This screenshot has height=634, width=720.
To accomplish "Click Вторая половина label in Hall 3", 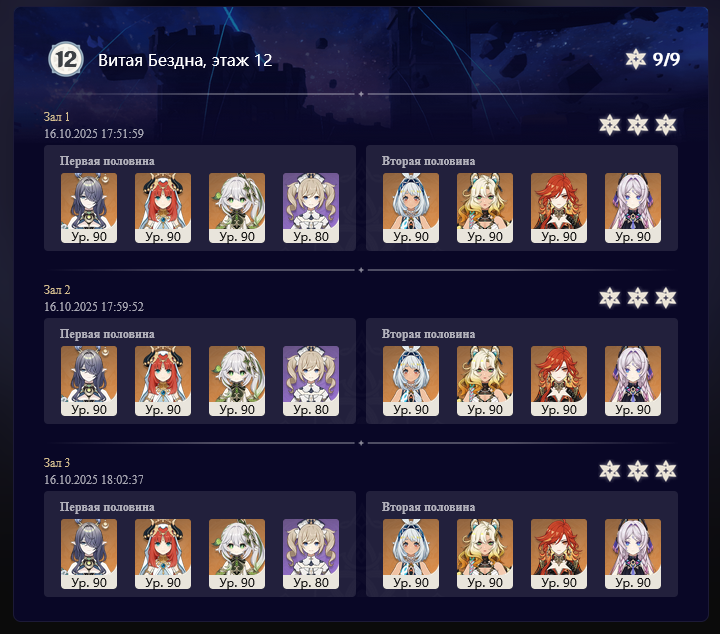I will [428, 507].
